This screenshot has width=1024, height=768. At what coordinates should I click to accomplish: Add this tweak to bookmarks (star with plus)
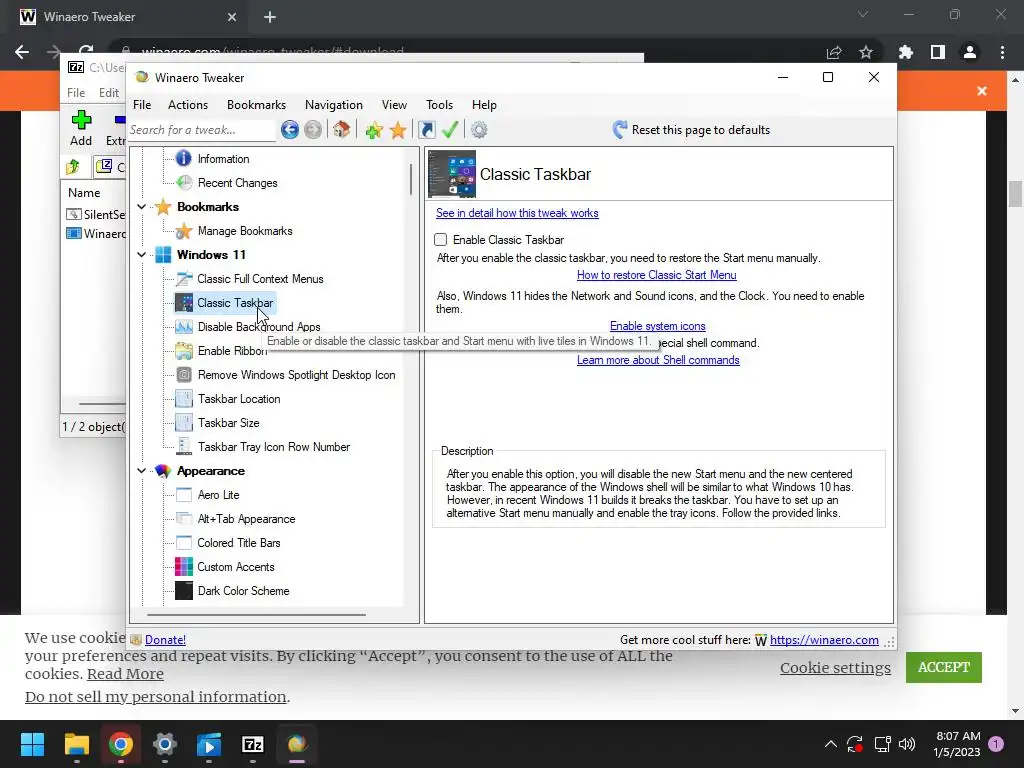374,130
